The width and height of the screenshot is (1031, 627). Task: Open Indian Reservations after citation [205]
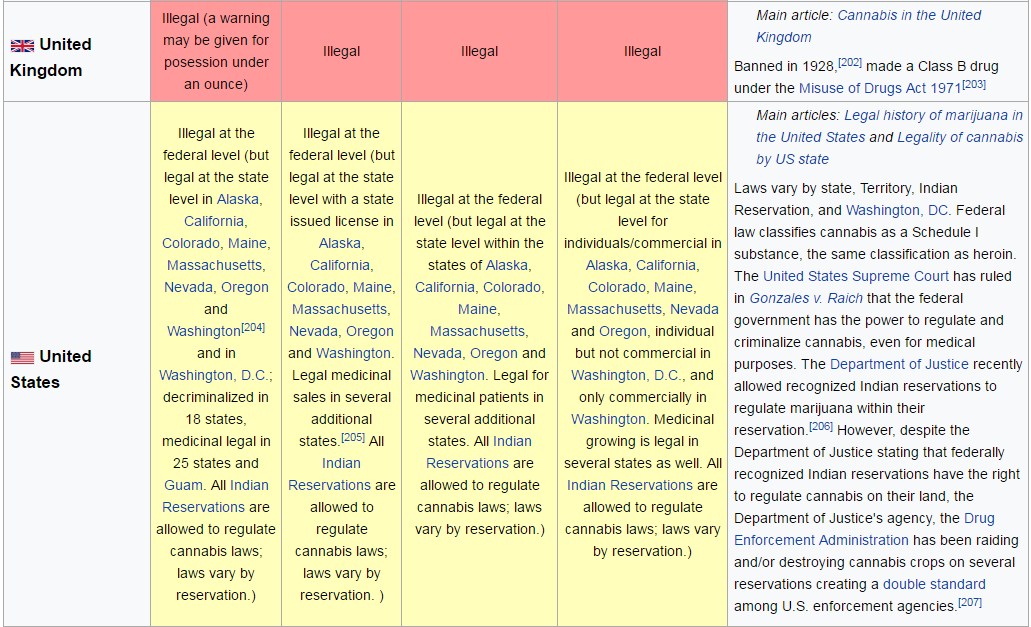[x=331, y=474]
